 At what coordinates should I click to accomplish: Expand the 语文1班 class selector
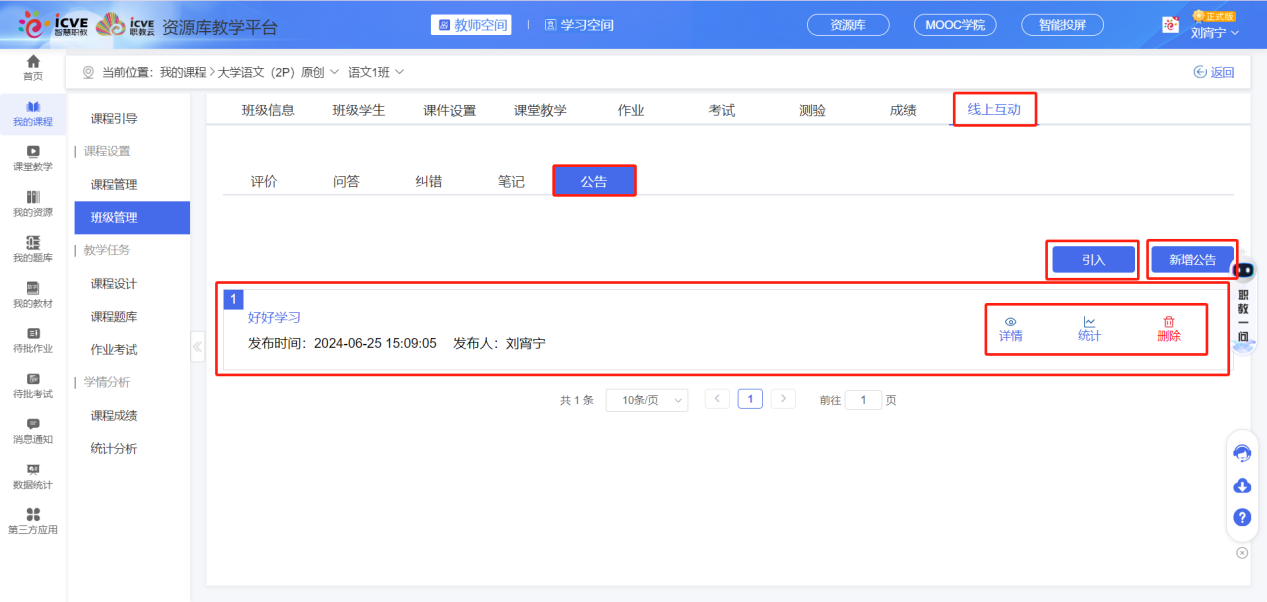[398, 71]
